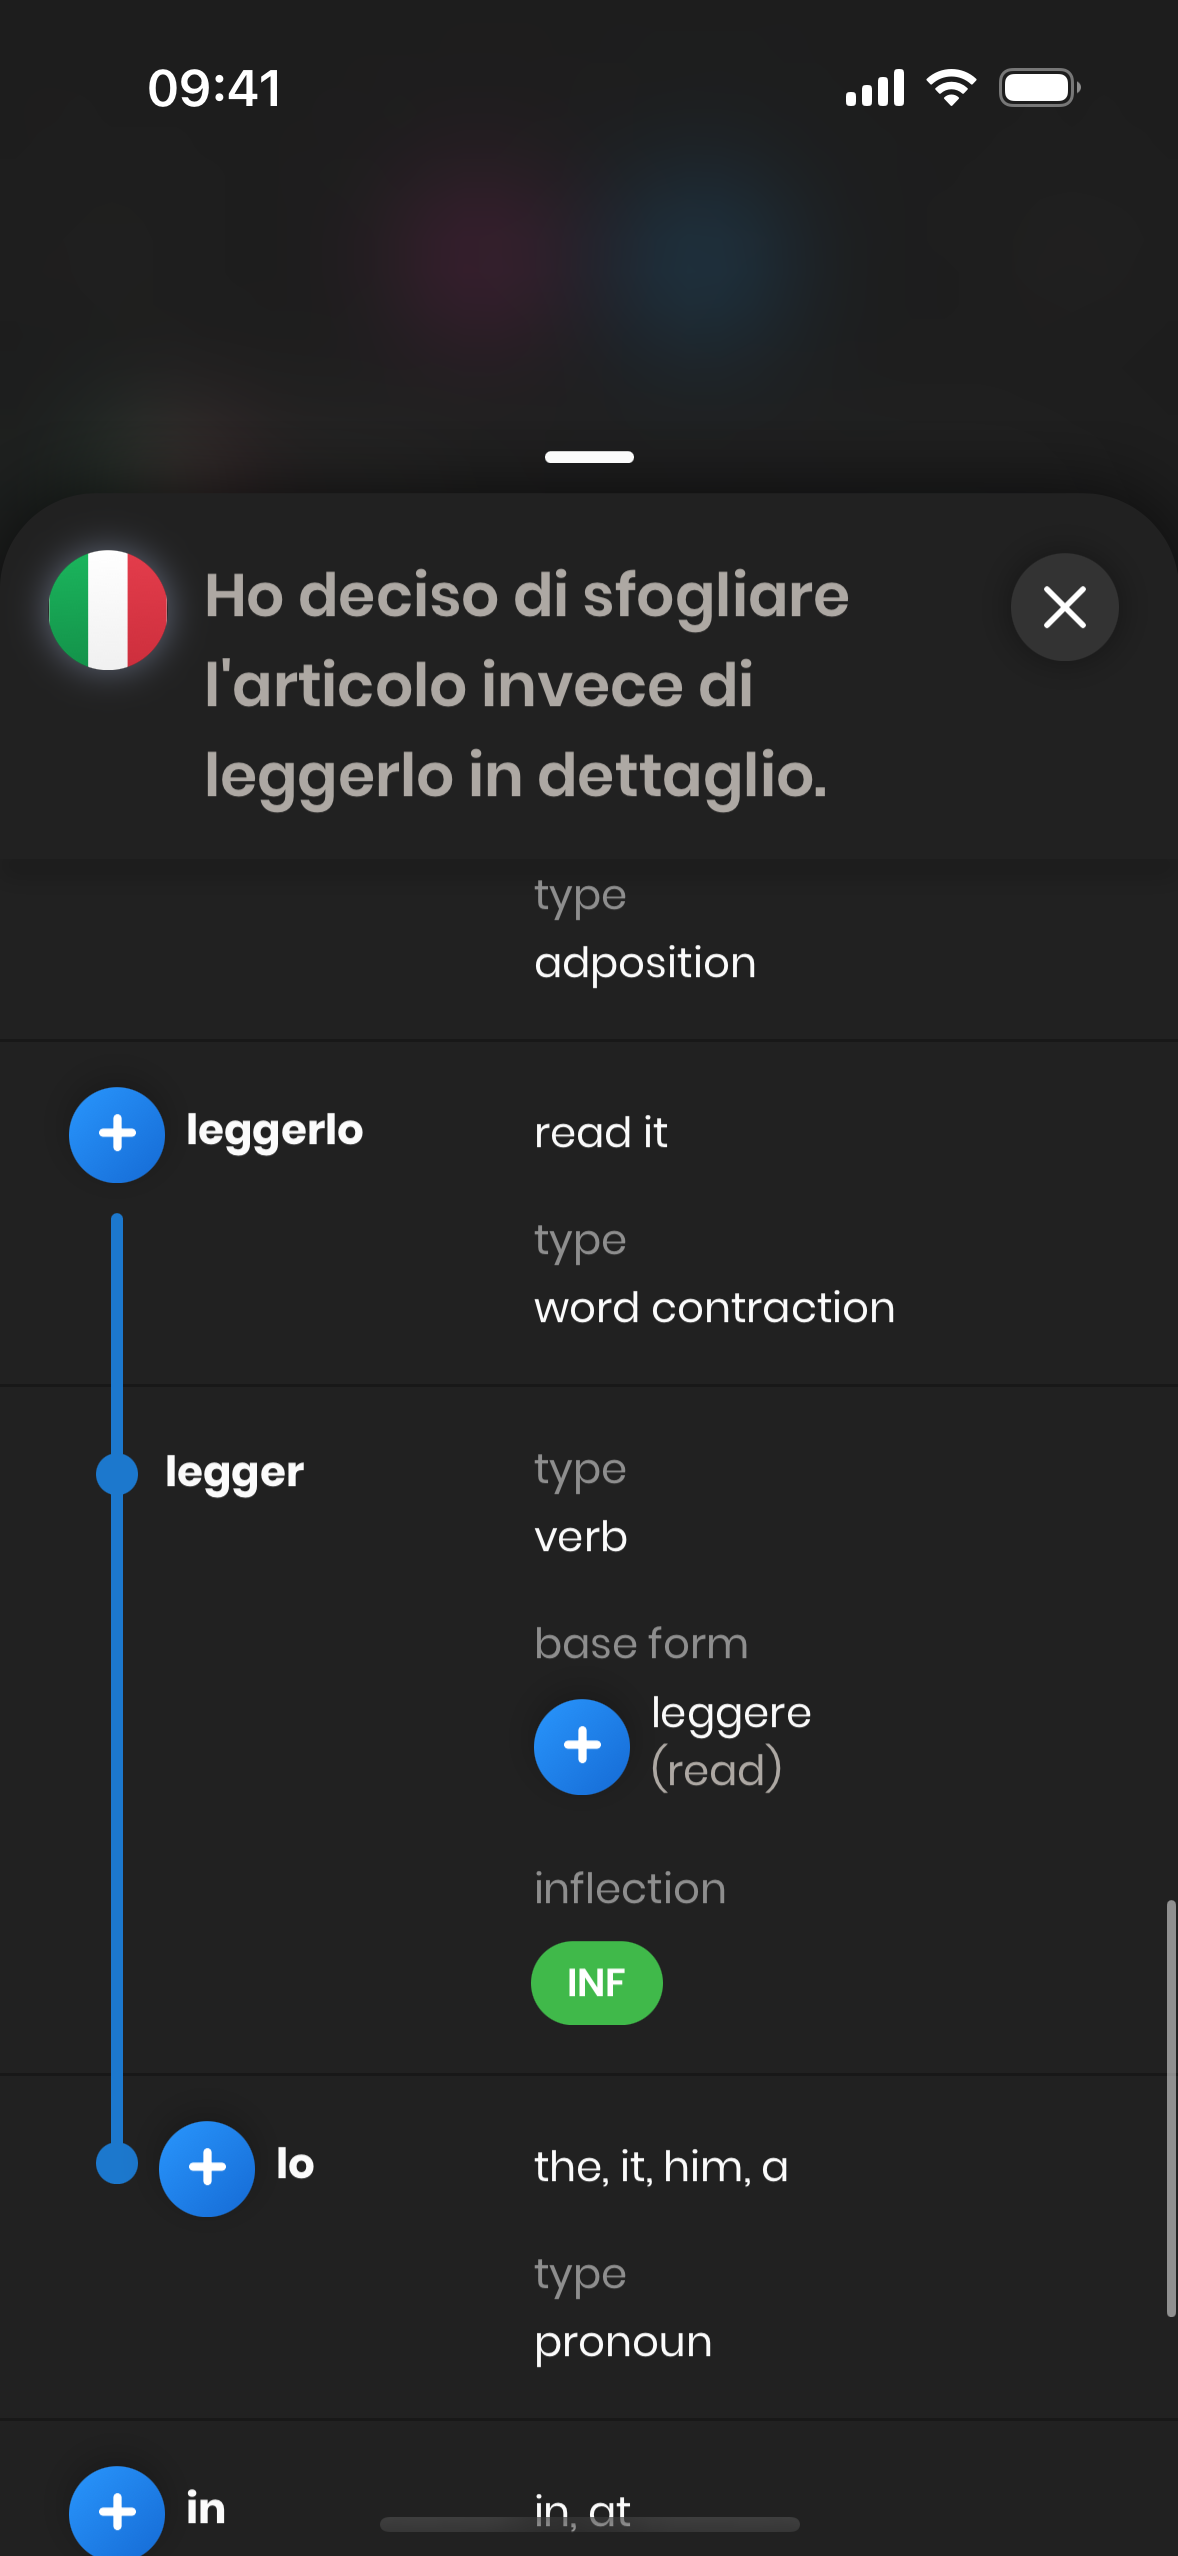The height and width of the screenshot is (2556, 1178).
Task: Select the 'the, it, him, a' translation
Action: click(x=661, y=2167)
